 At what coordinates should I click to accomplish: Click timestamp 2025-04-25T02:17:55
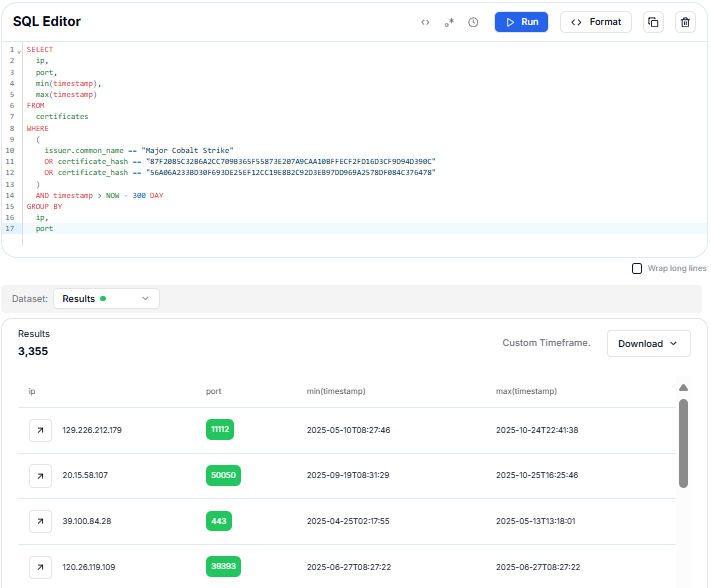[348, 521]
